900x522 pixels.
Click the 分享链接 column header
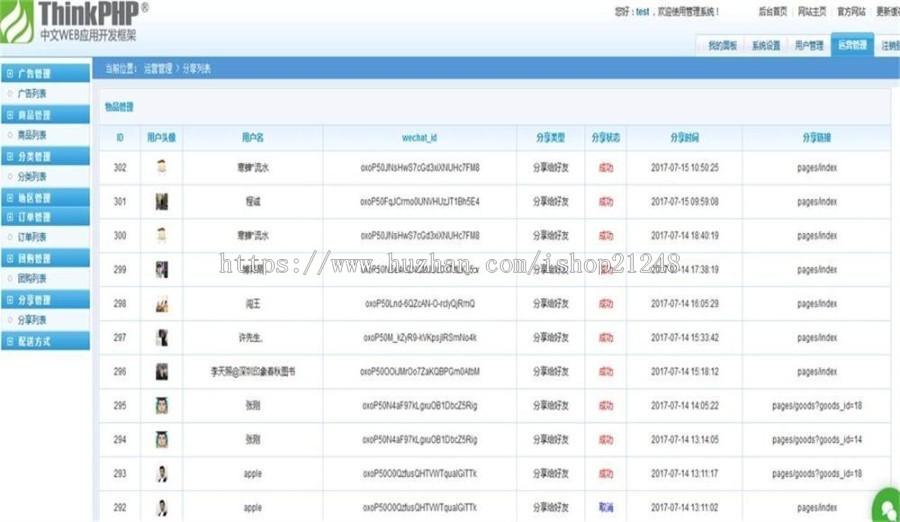point(817,138)
